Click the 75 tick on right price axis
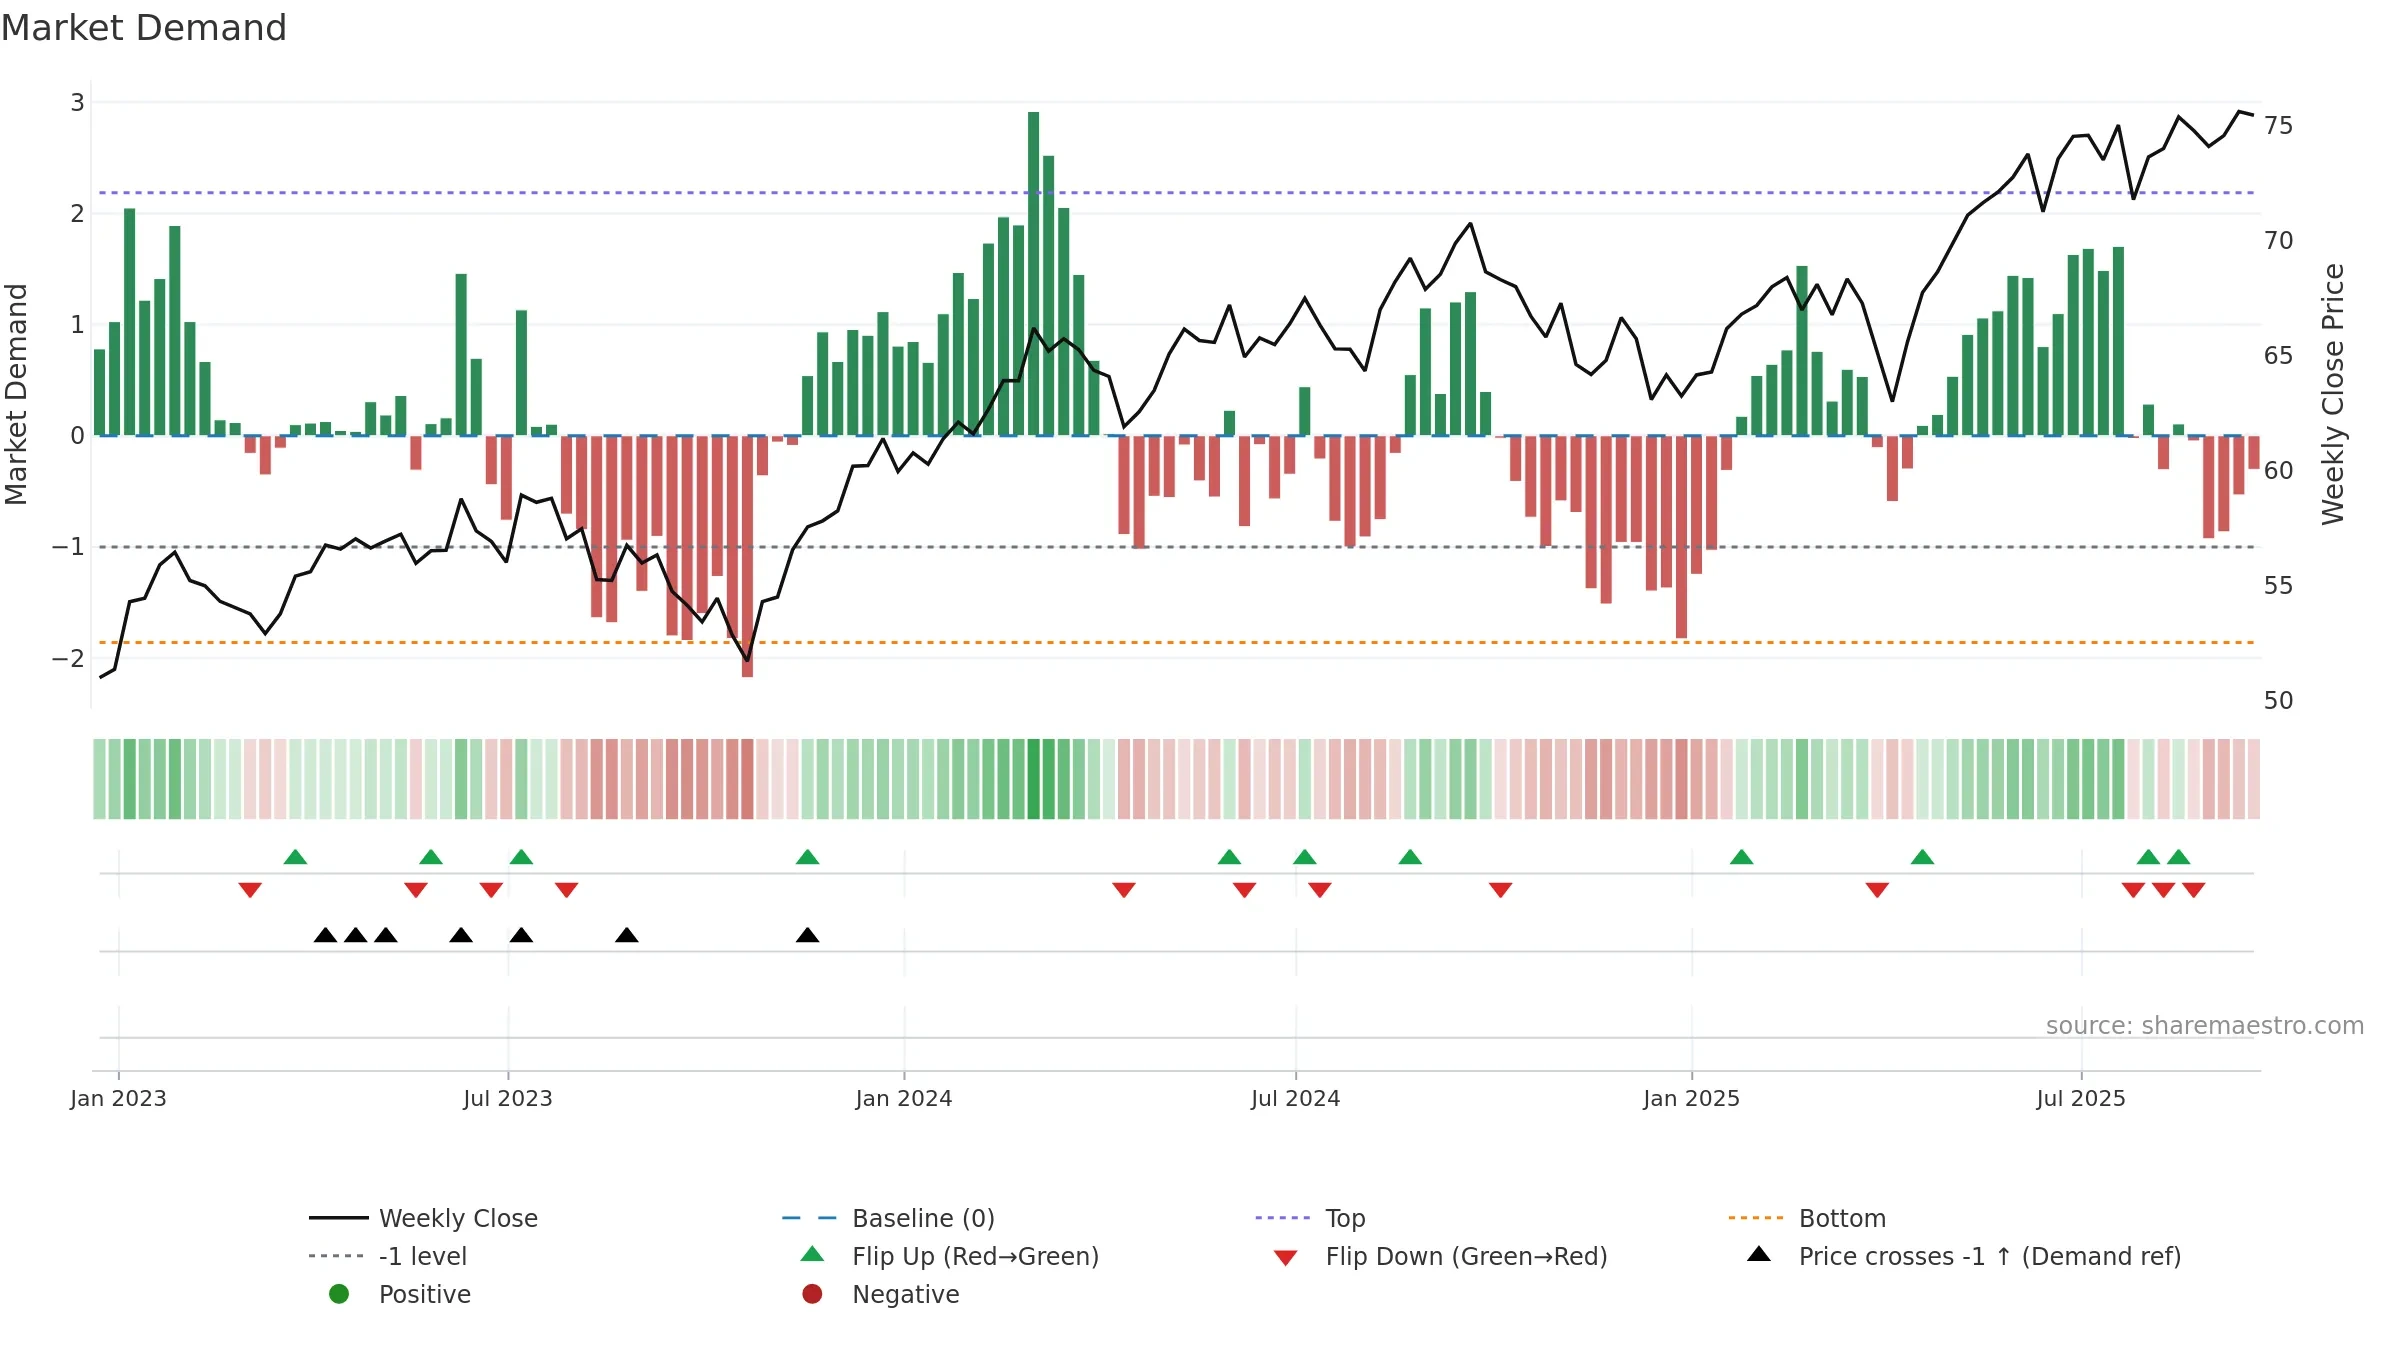 tap(2279, 126)
